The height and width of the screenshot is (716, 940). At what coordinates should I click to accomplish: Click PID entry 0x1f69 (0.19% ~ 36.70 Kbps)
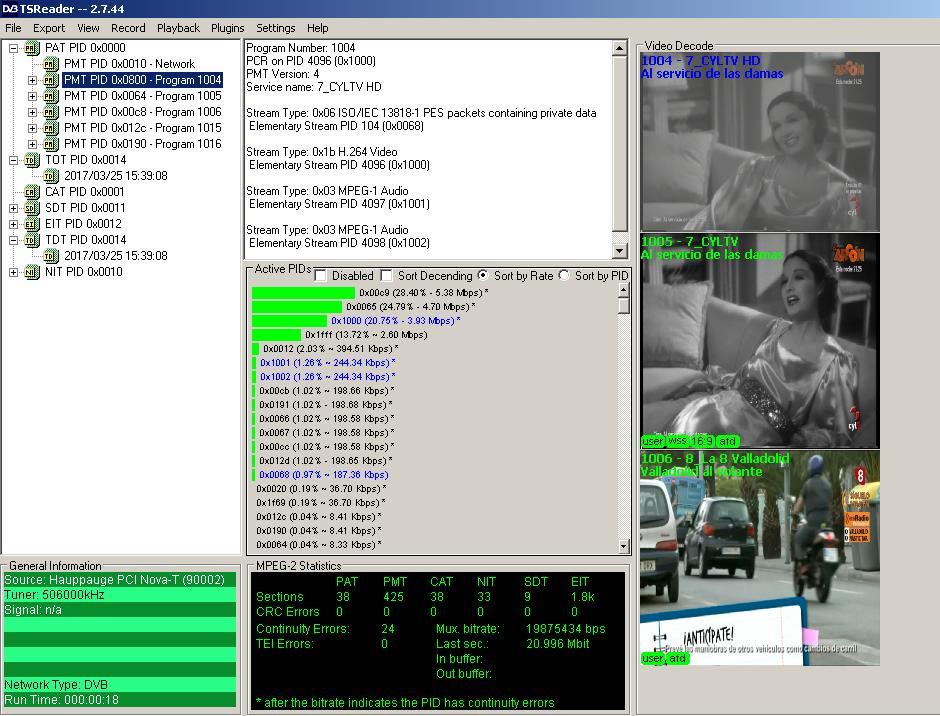pyautogui.click(x=320, y=503)
